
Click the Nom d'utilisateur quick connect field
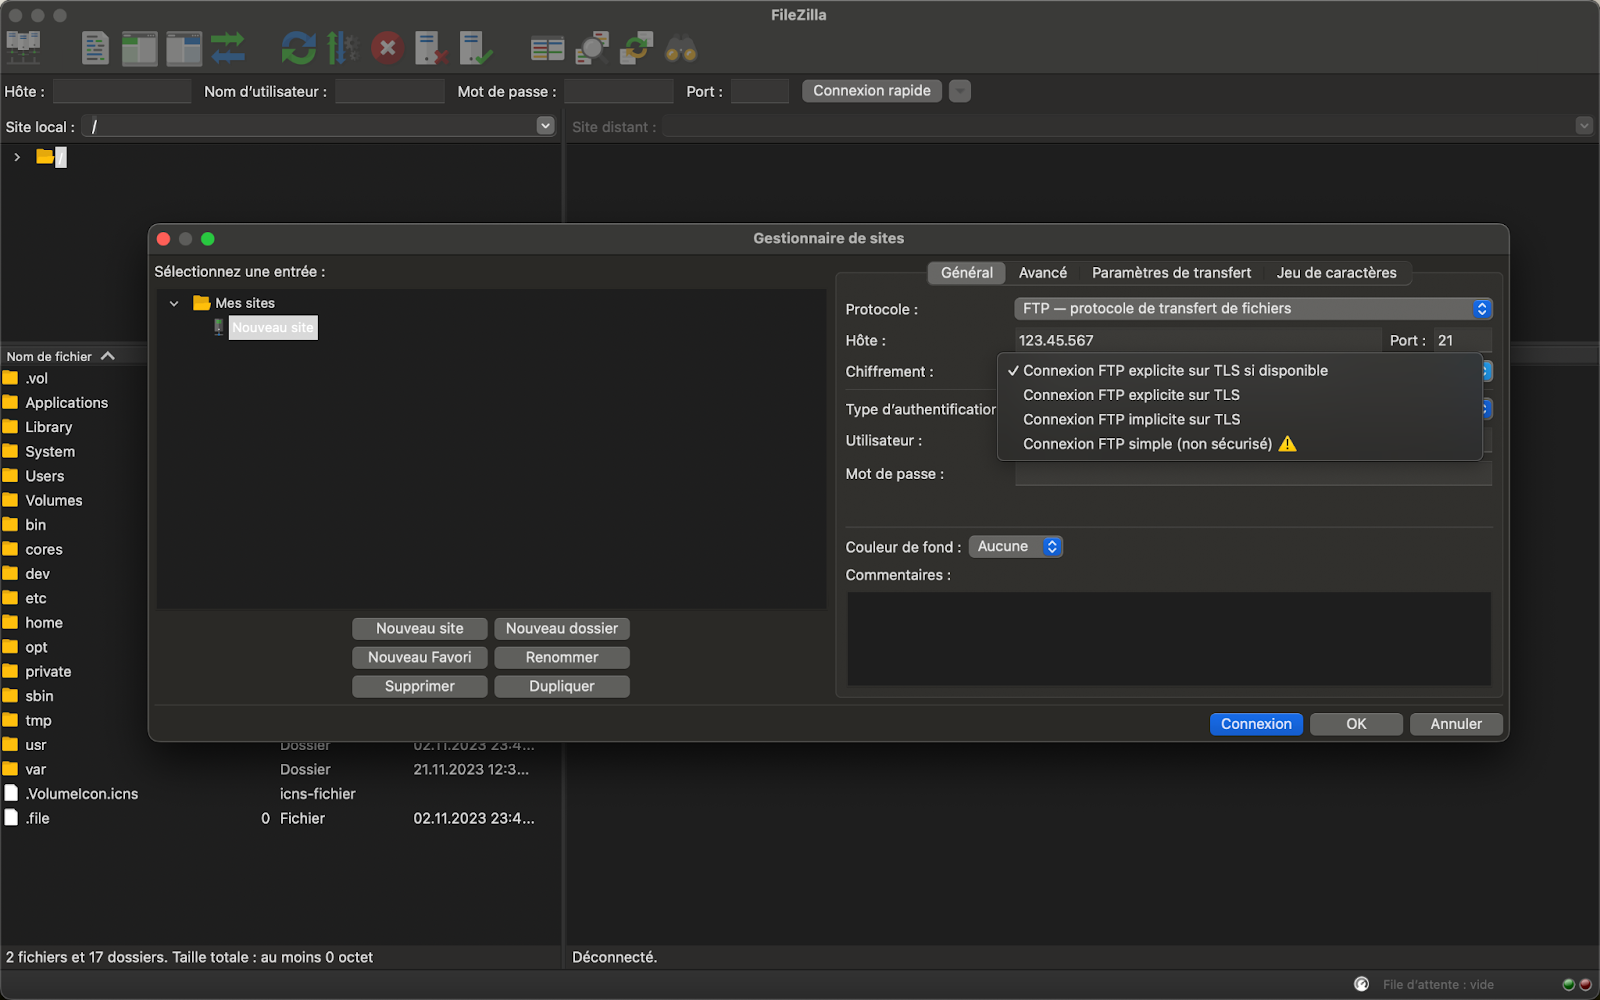(390, 91)
